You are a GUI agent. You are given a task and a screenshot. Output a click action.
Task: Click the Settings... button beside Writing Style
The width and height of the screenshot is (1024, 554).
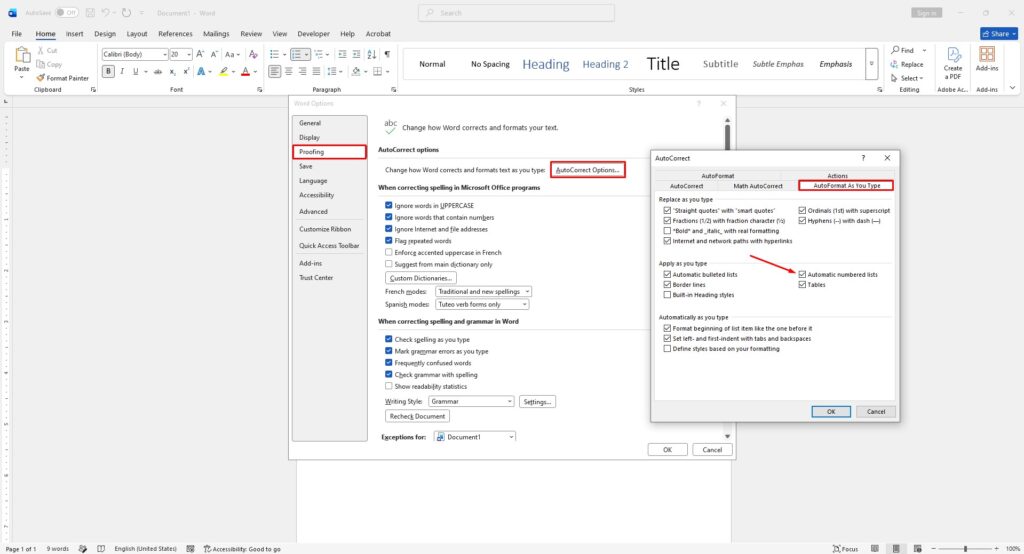tap(537, 401)
